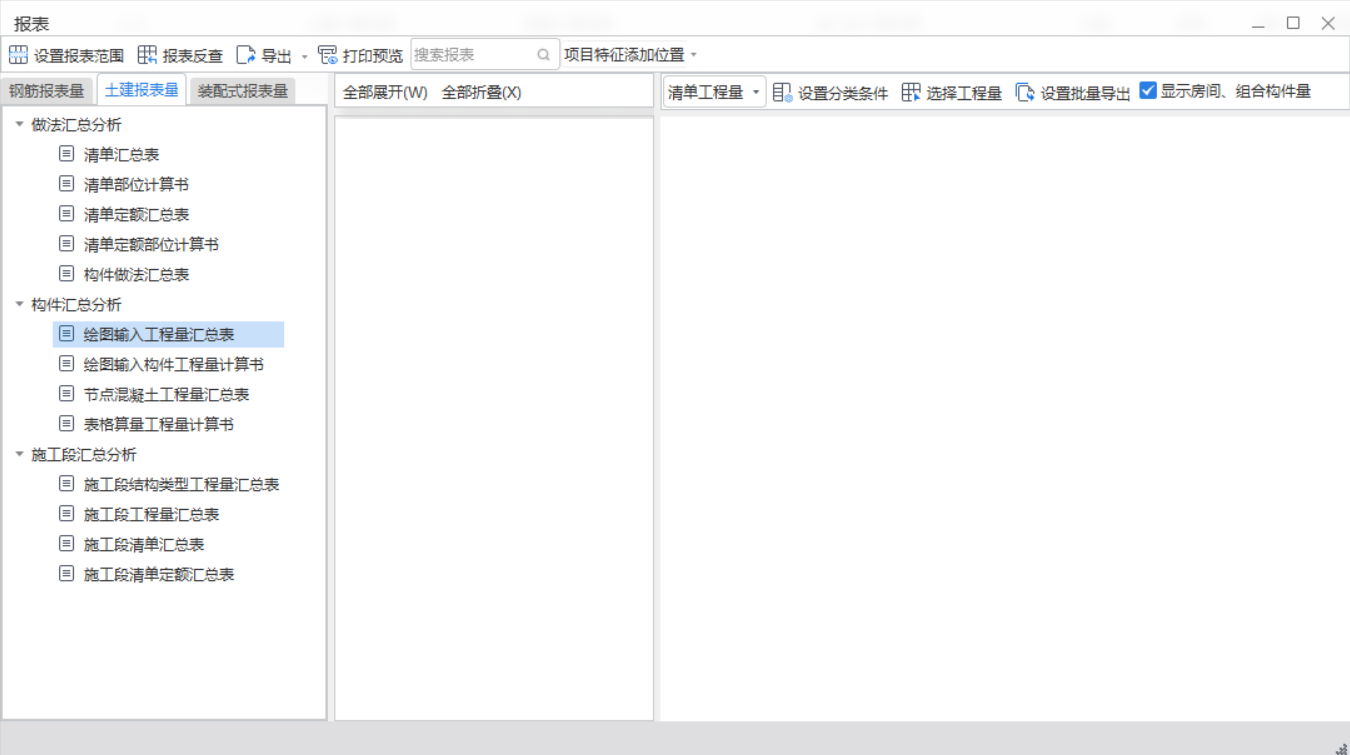Click document icon beside 绘图输入工程量汇总表
Screen dimensions: 1350x755
[x=66, y=334]
